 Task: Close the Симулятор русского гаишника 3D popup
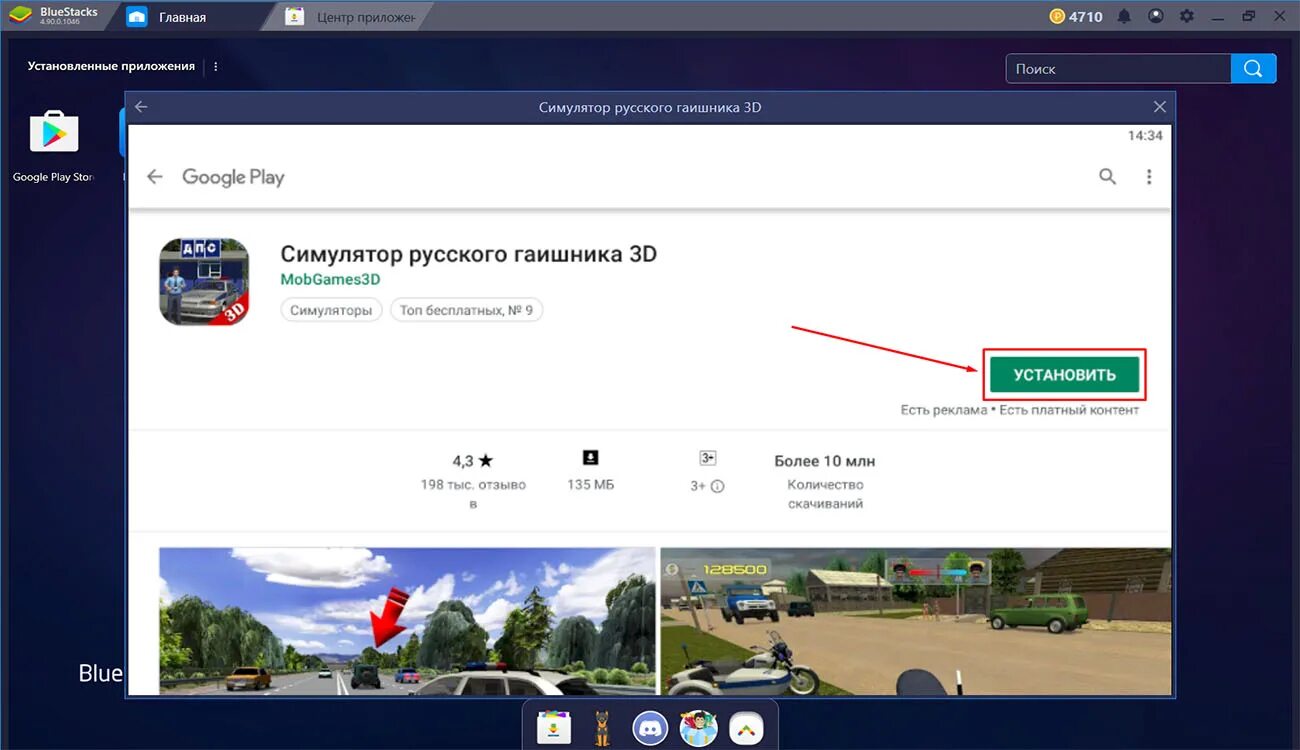pos(1159,107)
